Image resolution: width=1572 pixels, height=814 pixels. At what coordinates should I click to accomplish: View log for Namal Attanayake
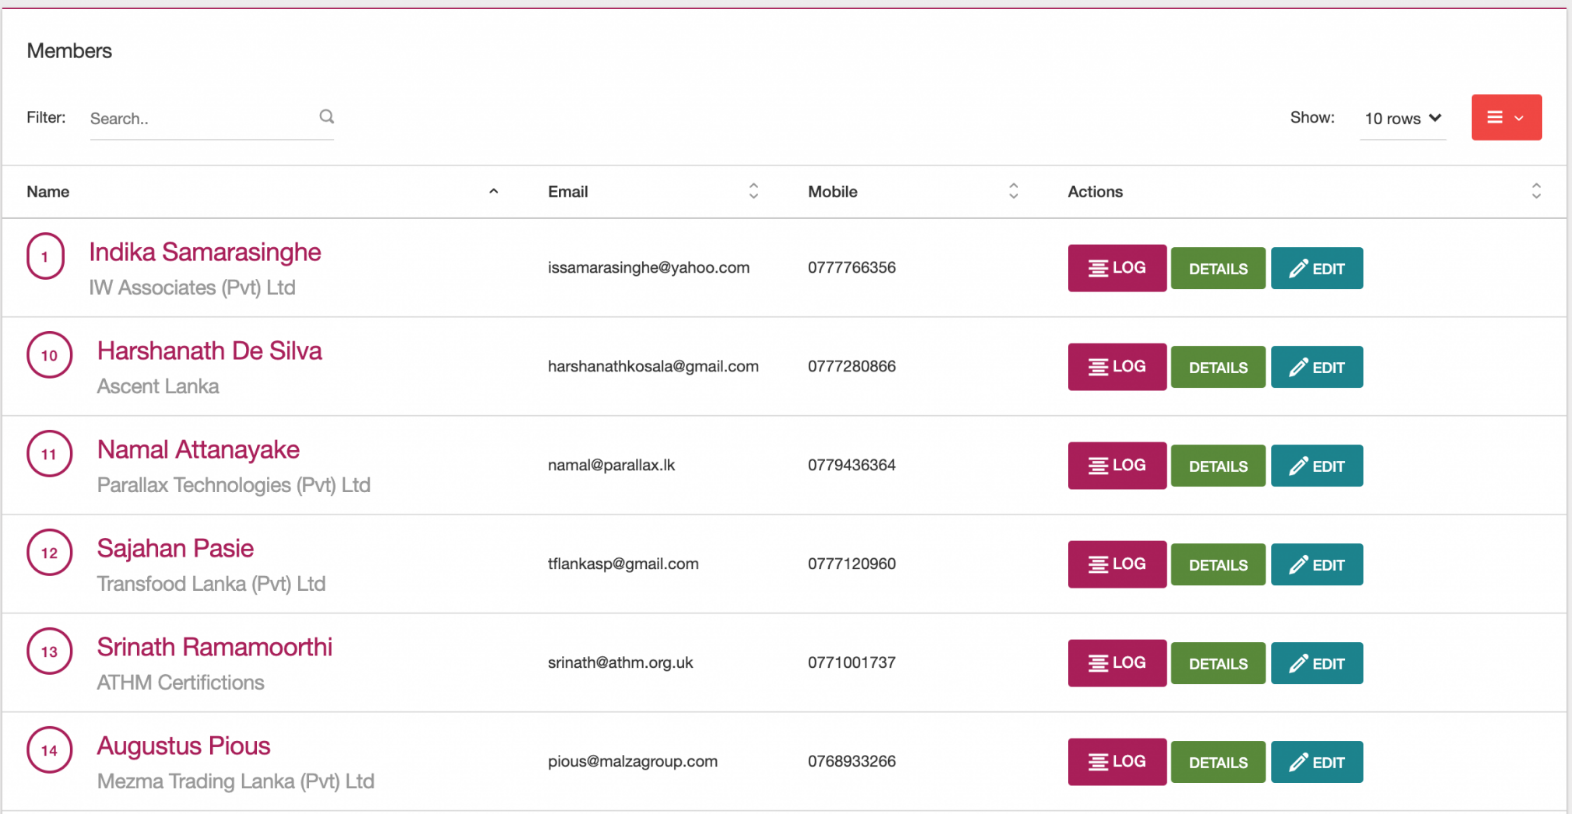tap(1117, 466)
